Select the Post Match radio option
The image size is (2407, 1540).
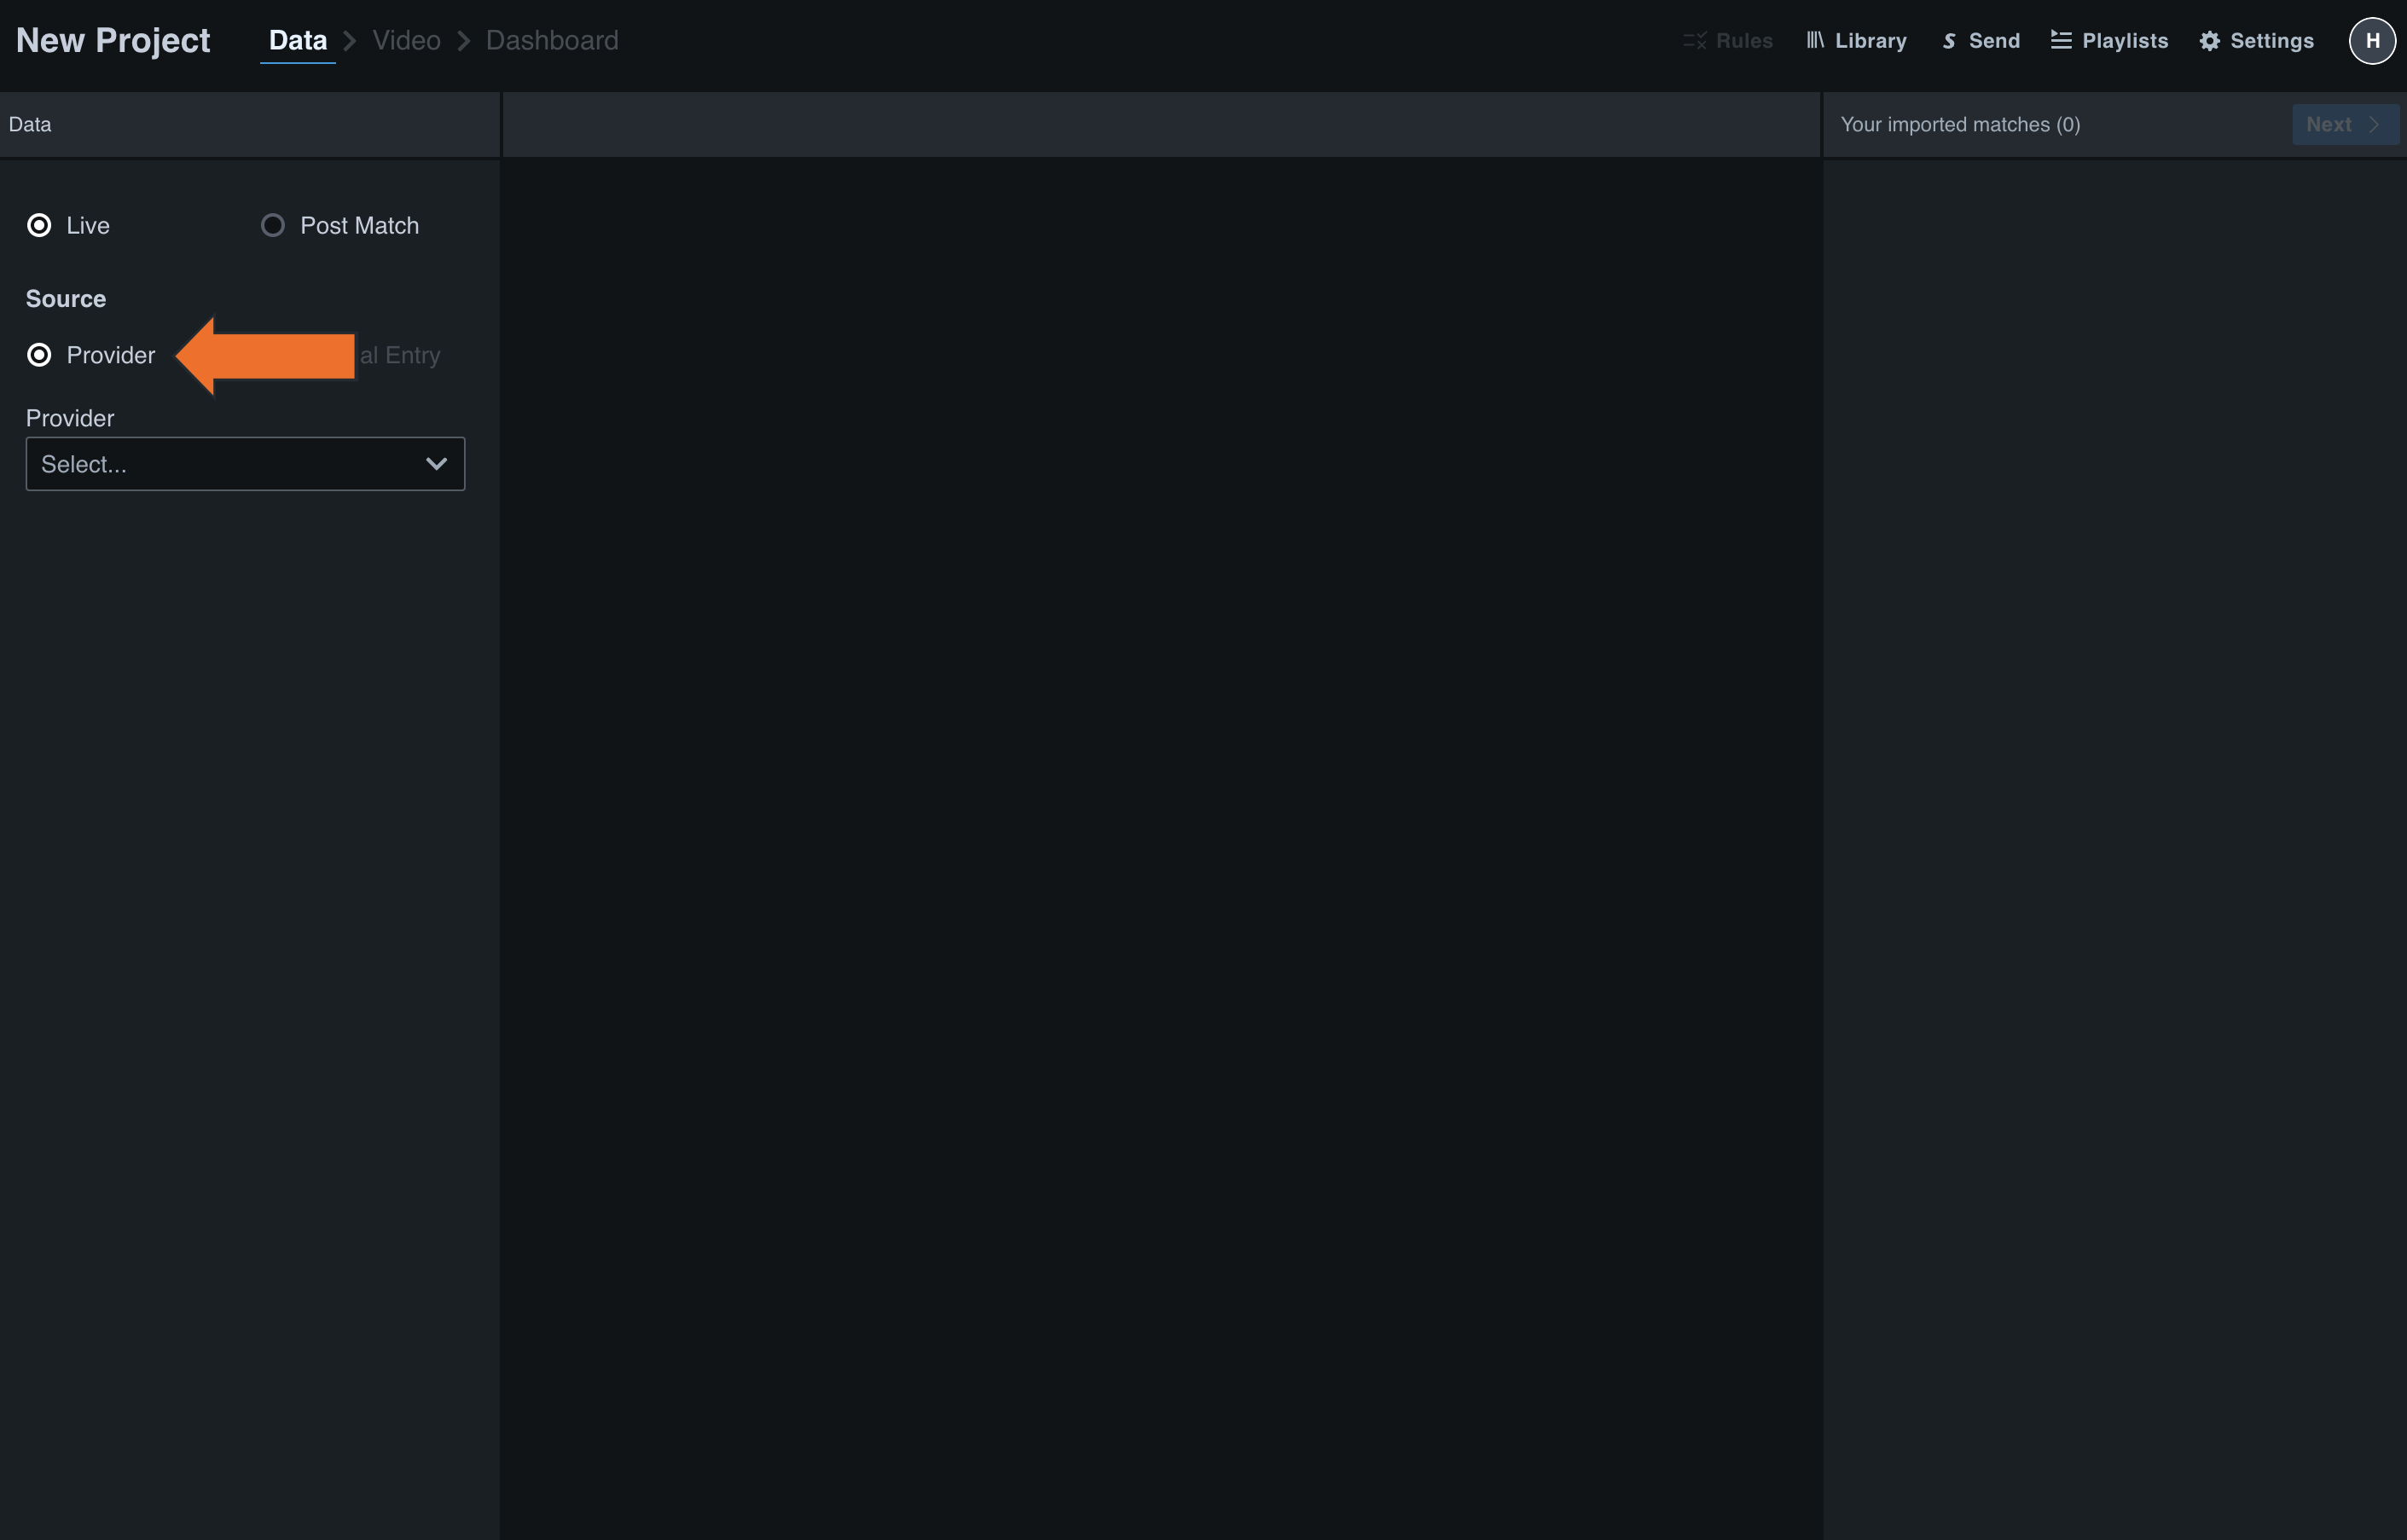[272, 225]
